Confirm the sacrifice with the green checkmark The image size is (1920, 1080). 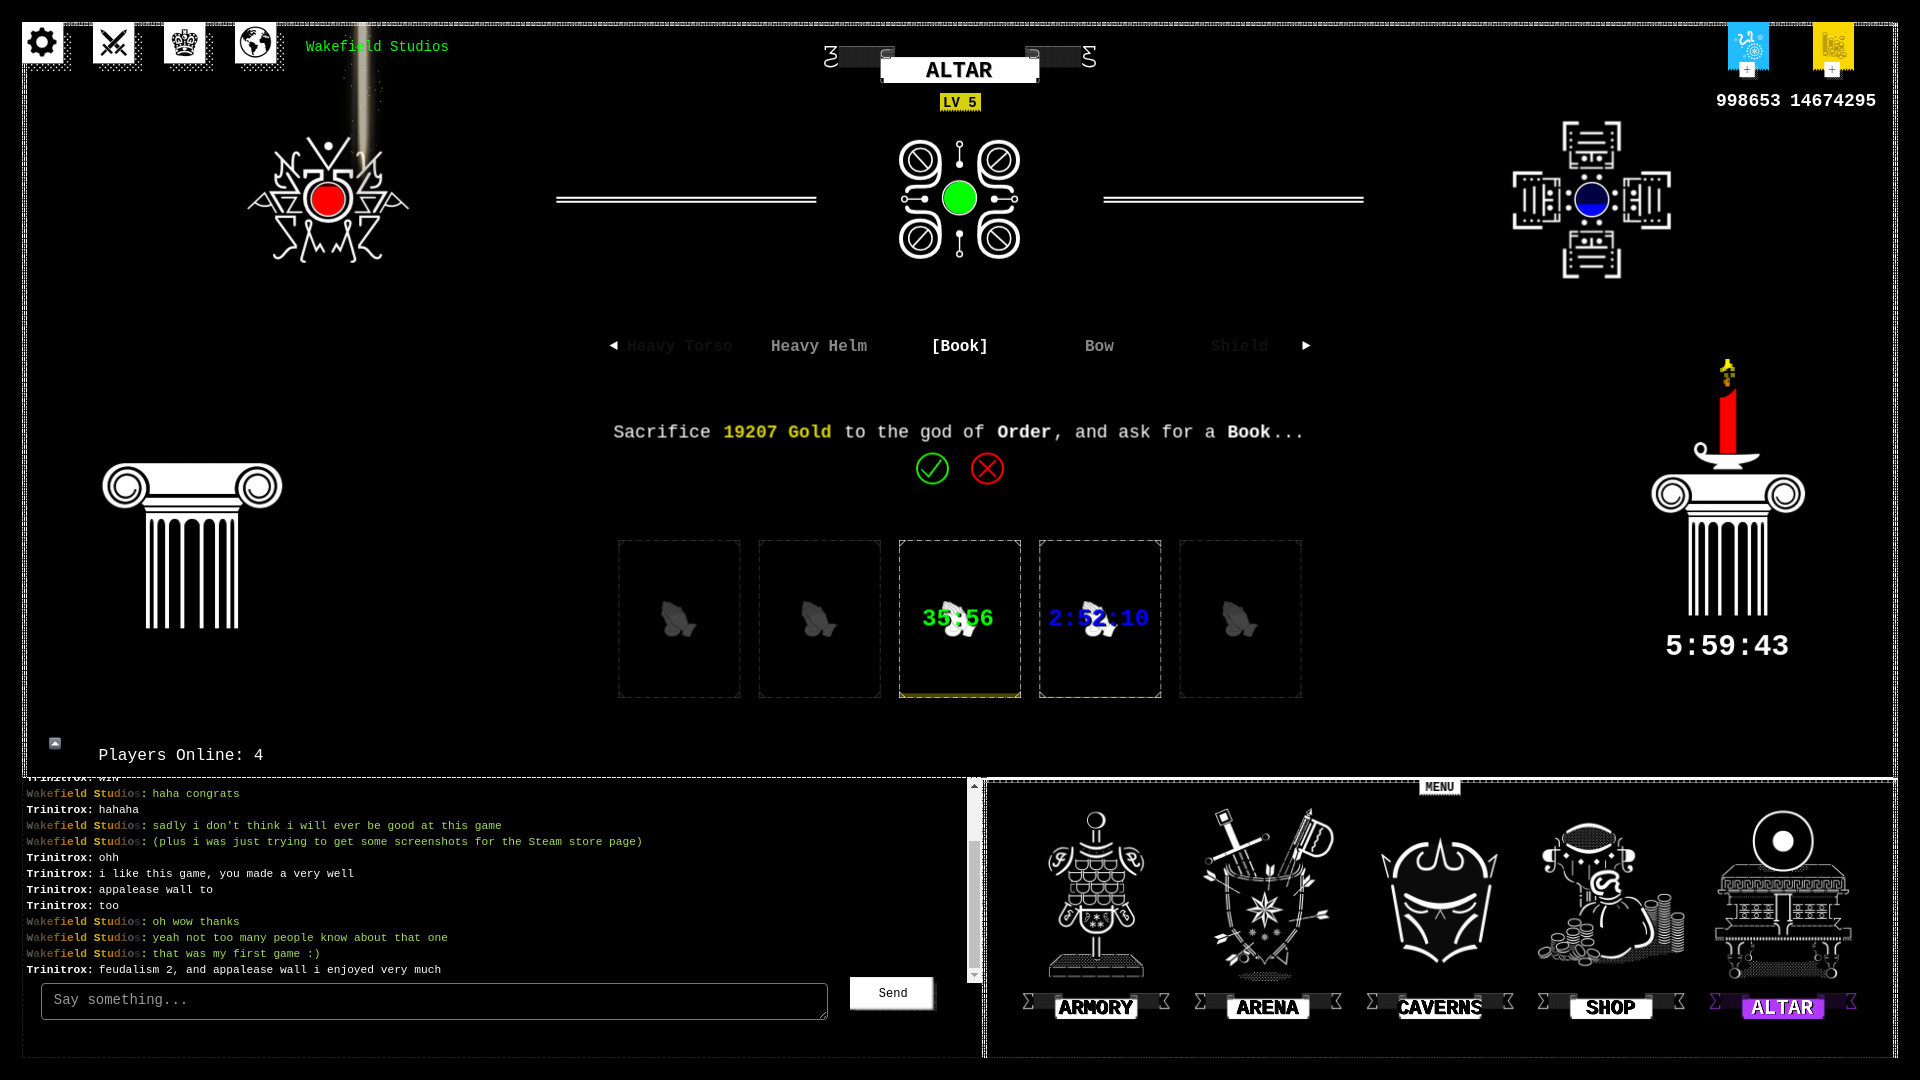pos(932,469)
